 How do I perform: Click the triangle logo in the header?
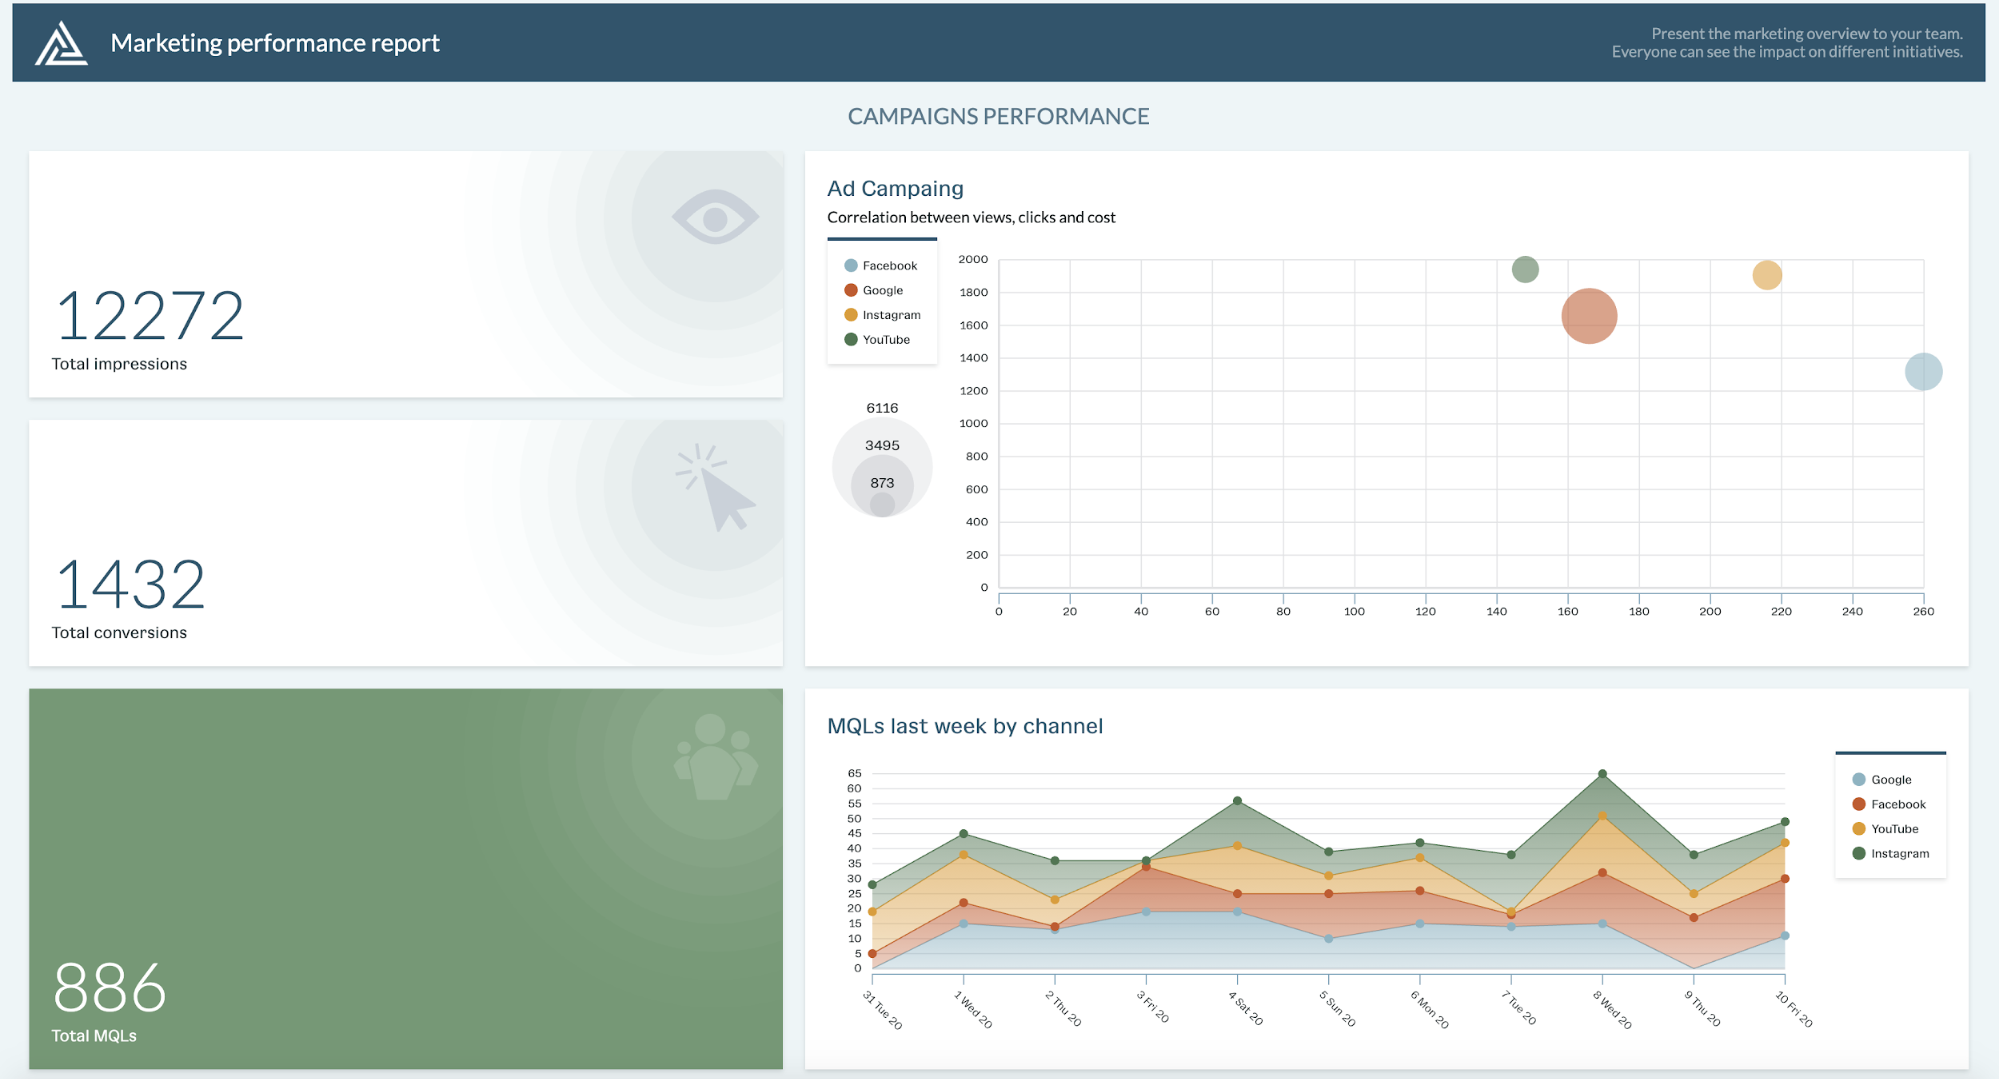tap(60, 42)
